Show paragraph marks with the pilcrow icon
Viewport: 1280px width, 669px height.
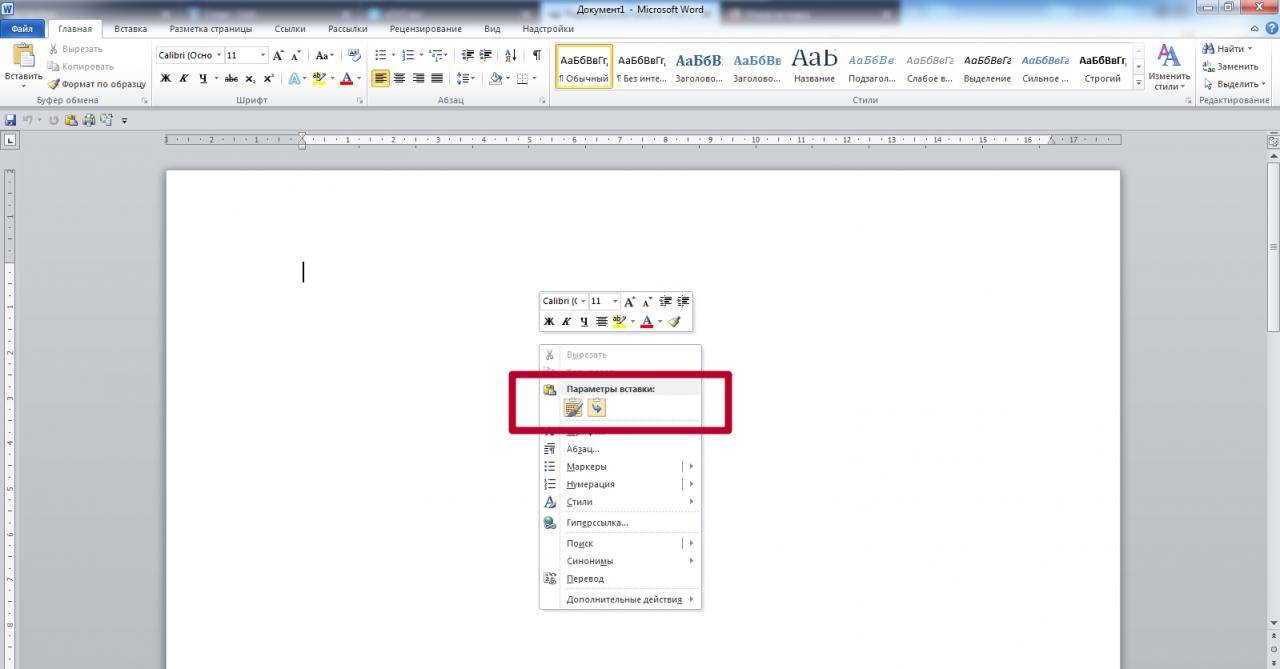tap(537, 55)
